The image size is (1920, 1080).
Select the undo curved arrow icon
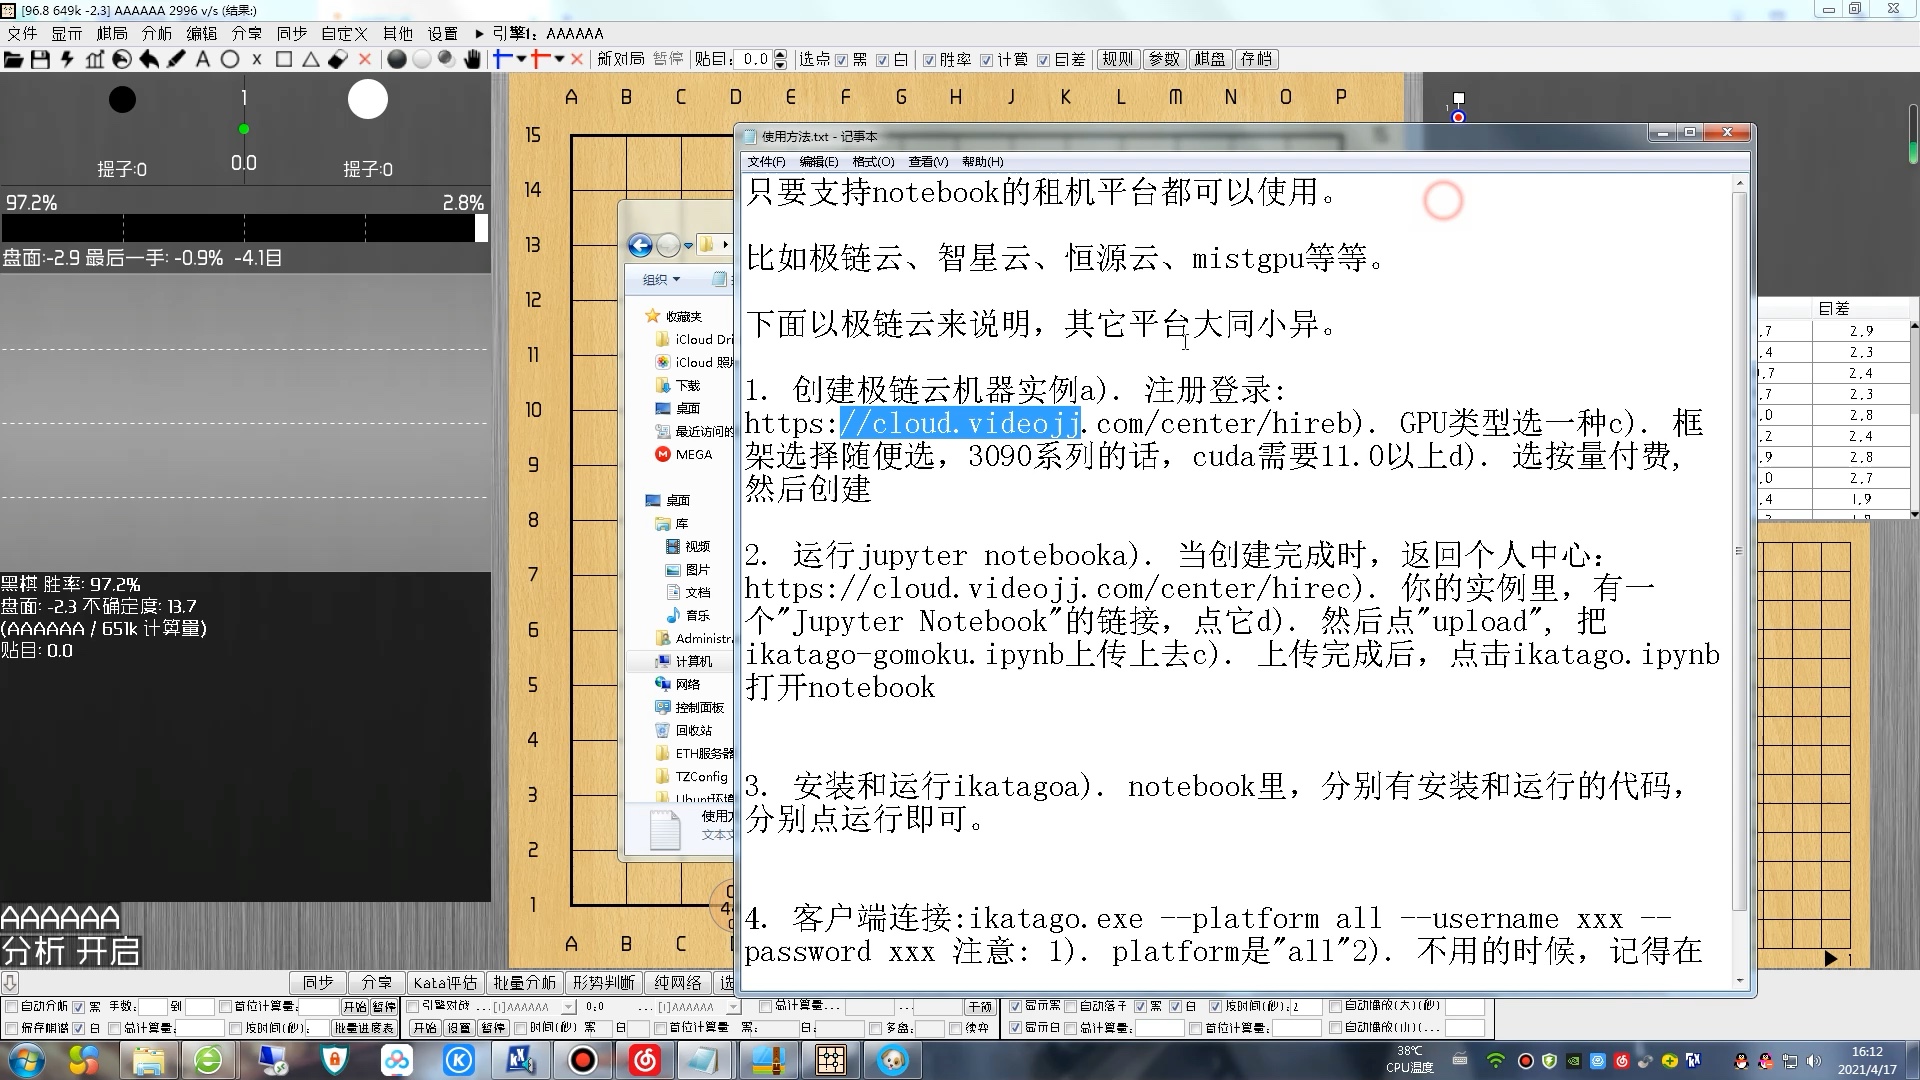[149, 60]
